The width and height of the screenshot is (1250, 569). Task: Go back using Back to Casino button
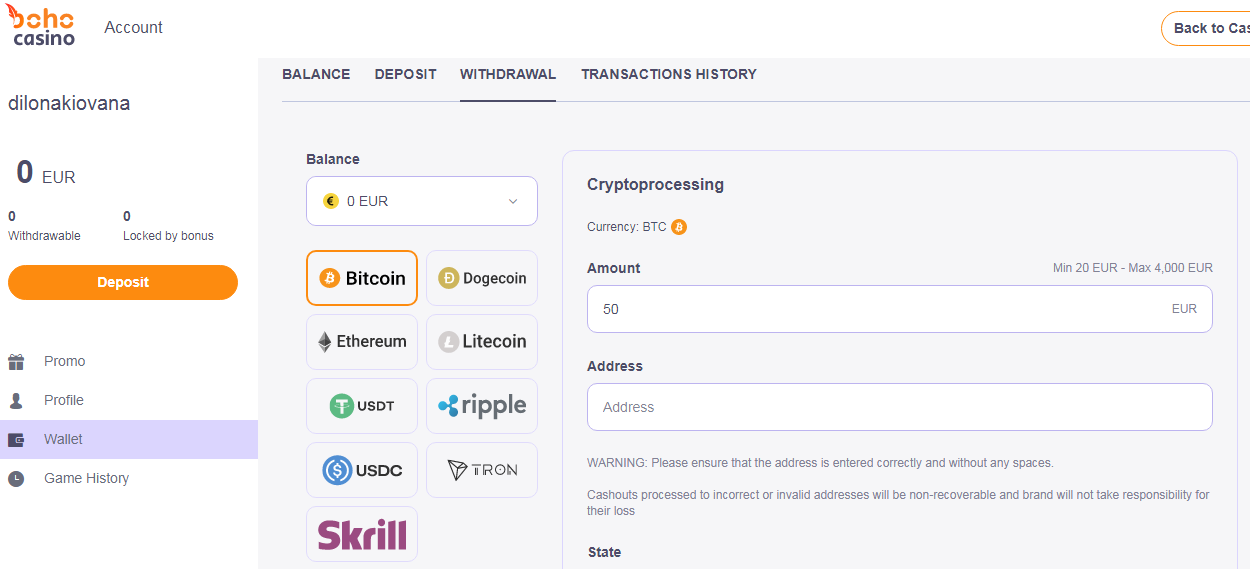click(x=1206, y=28)
